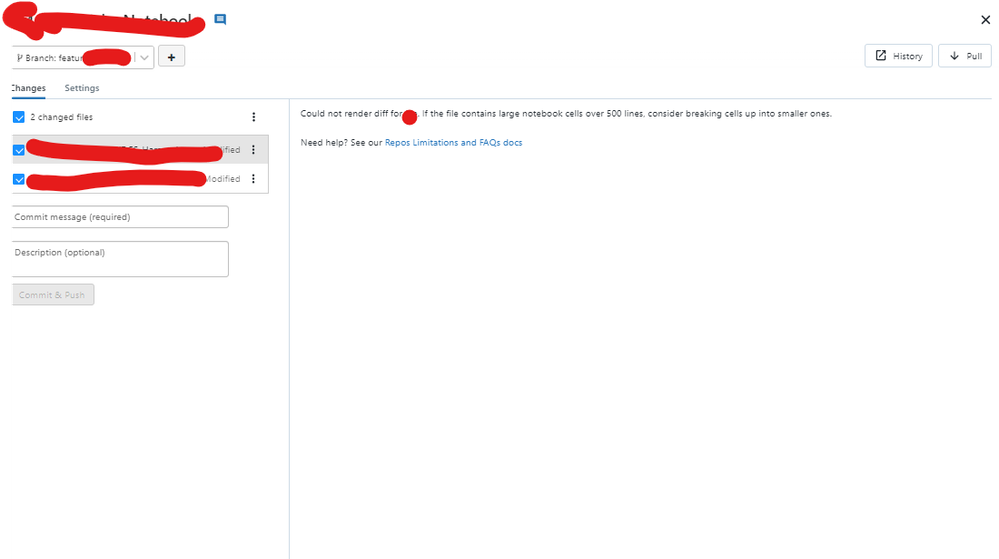
Task: Open kebab menu of first modified file
Action: pos(253,150)
